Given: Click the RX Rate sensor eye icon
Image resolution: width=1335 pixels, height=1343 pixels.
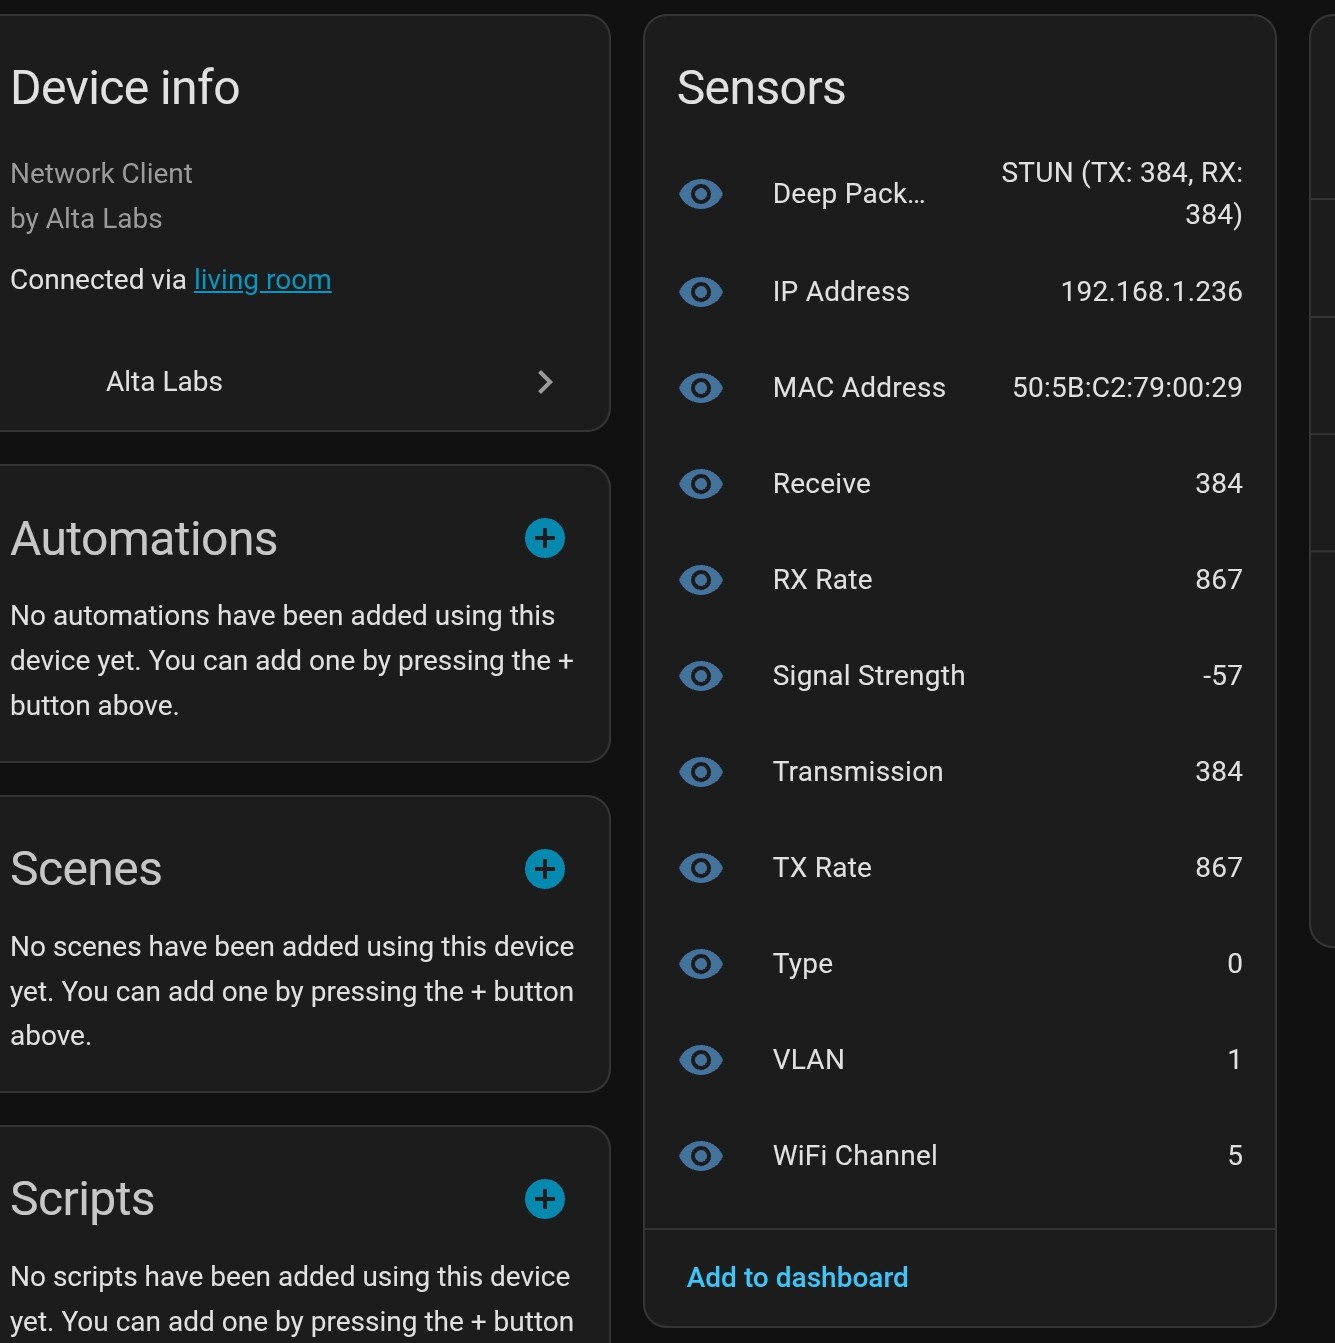Looking at the screenshot, I should [x=700, y=579].
